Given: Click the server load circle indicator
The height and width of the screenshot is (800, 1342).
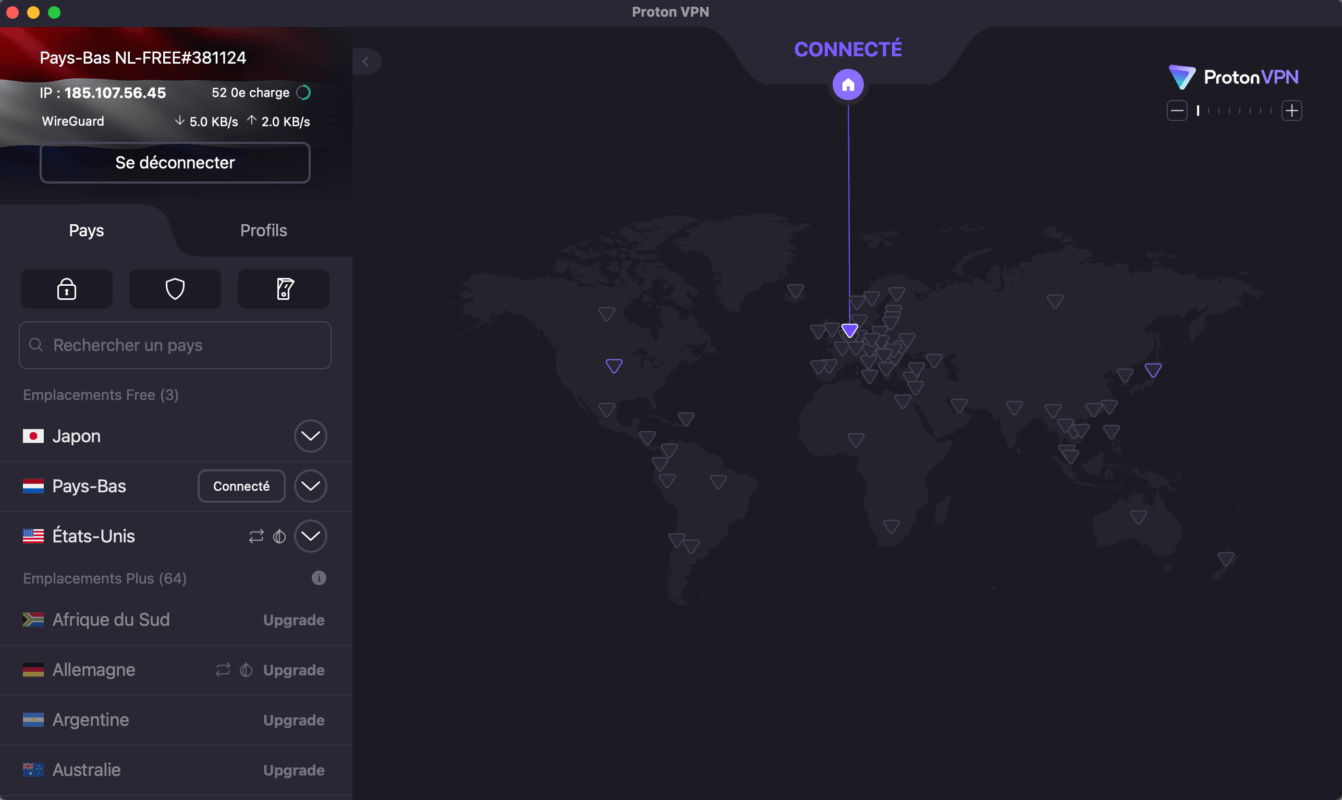Looking at the screenshot, I should click(x=303, y=93).
